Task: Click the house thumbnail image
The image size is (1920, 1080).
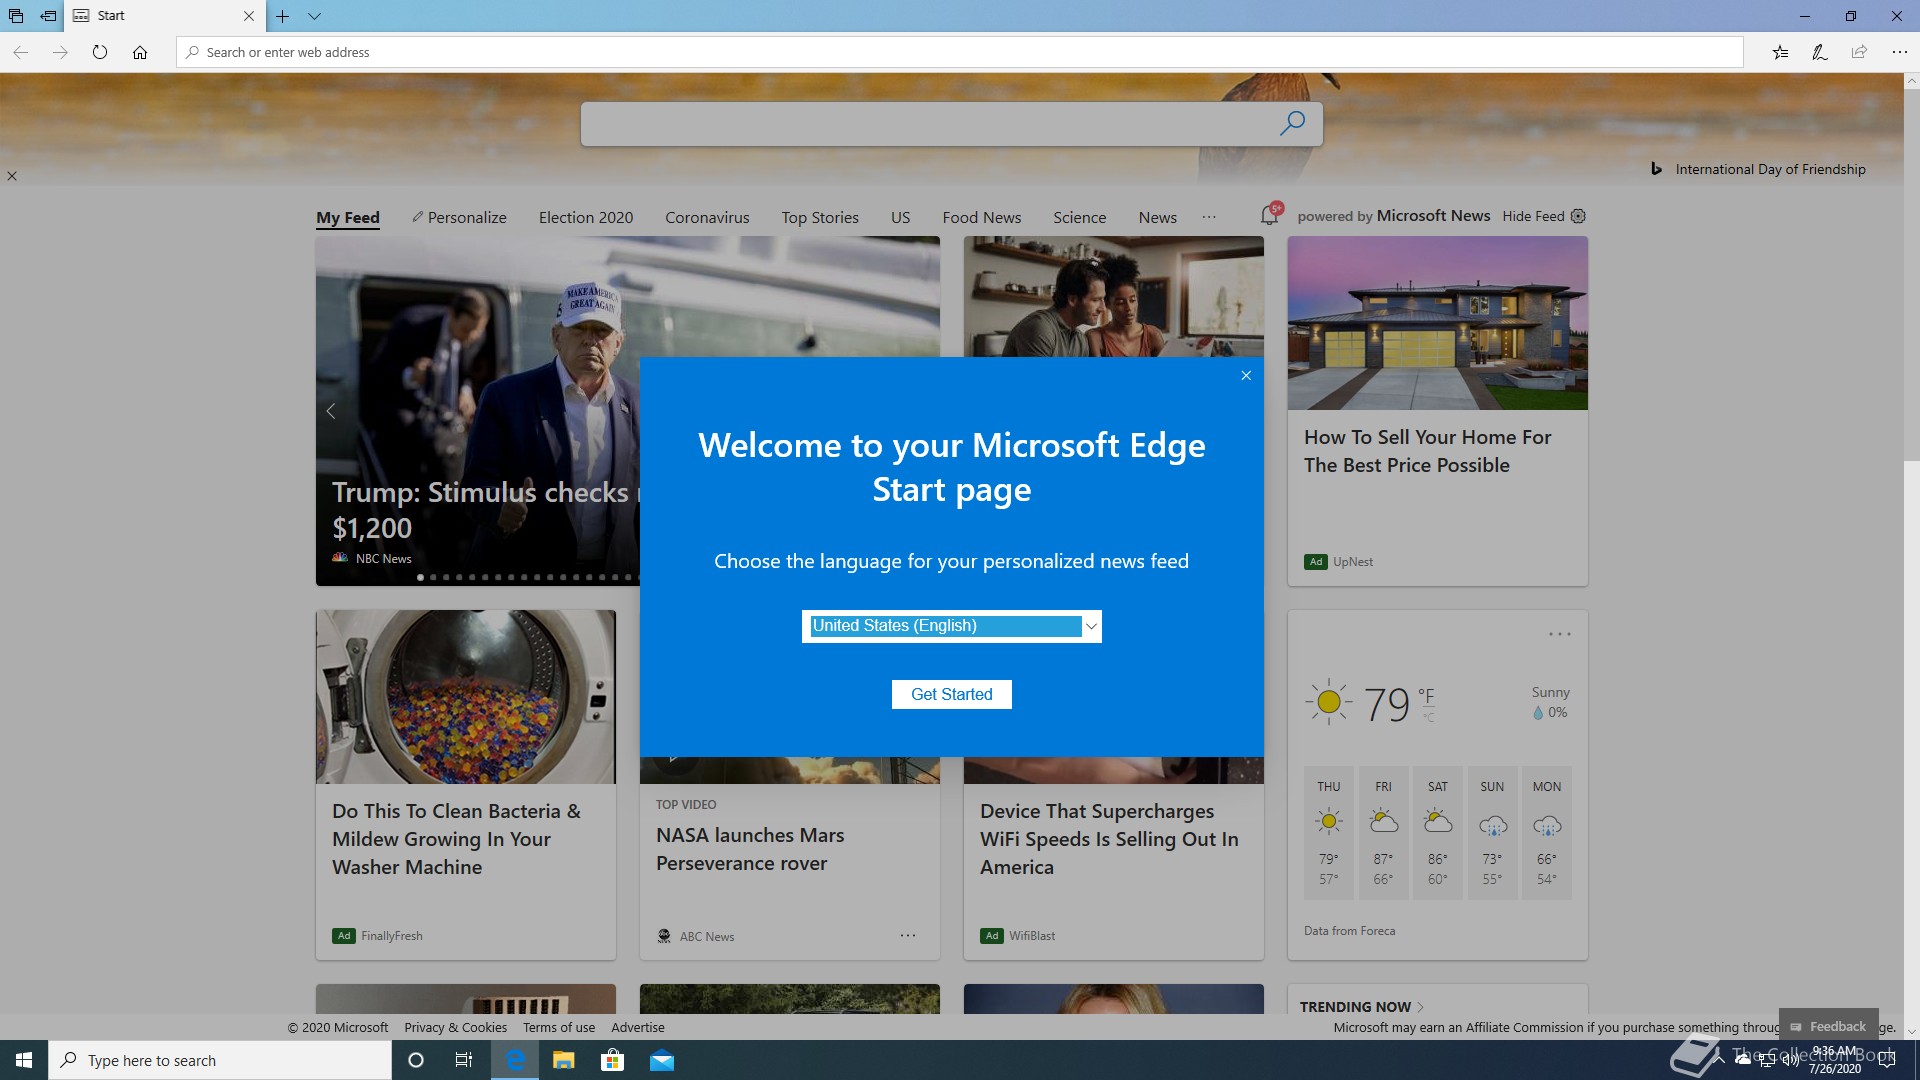Action: click(x=1437, y=323)
